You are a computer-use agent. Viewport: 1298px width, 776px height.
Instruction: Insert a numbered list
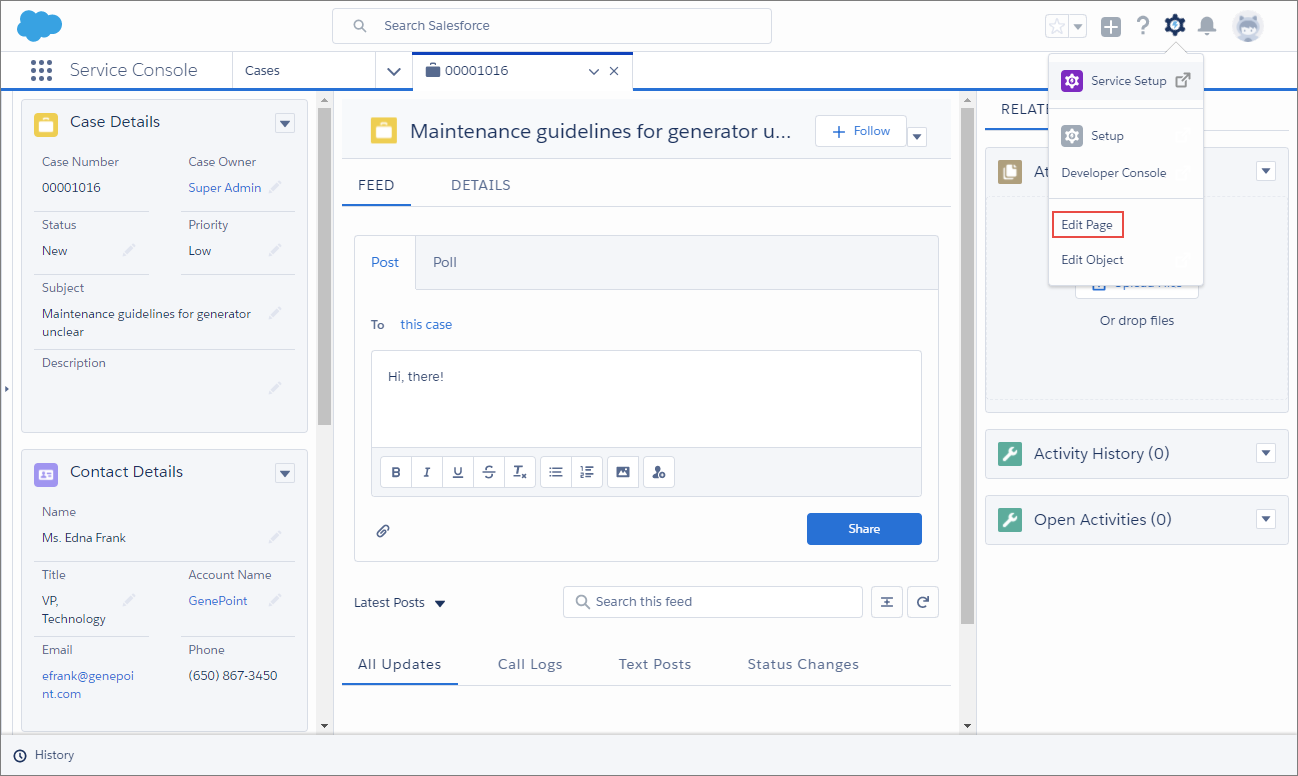pyautogui.click(x=587, y=472)
